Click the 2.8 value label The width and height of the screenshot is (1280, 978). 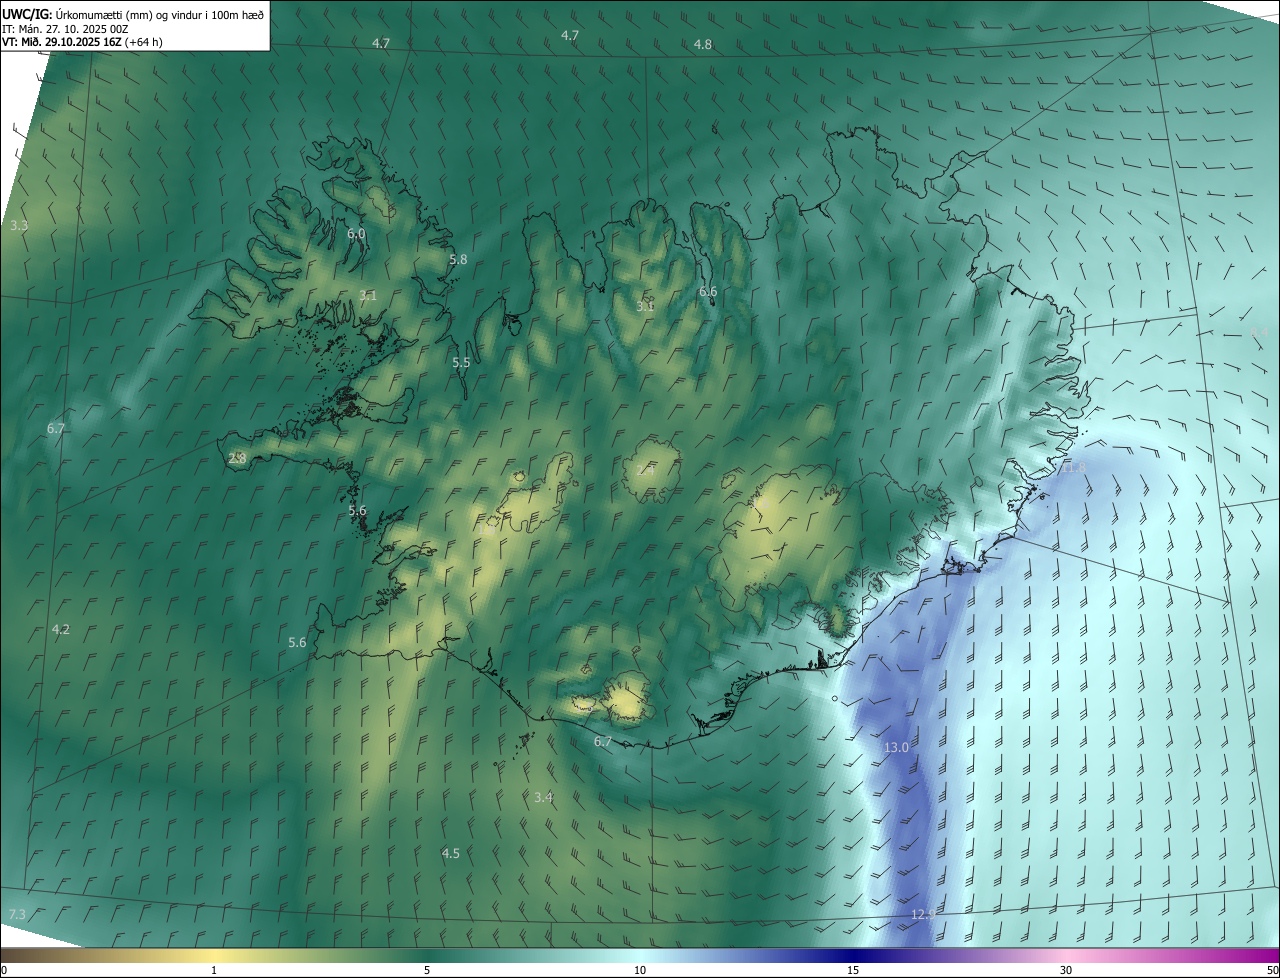(x=237, y=458)
